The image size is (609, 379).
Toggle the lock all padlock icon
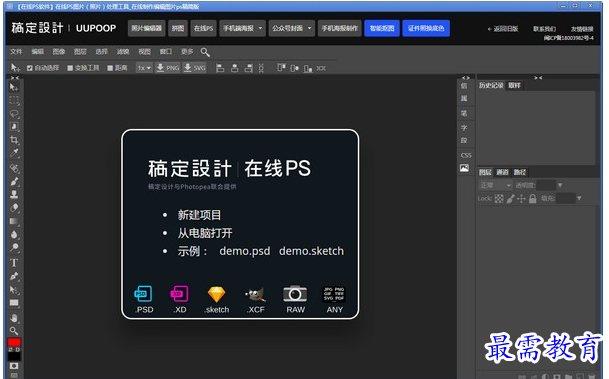(x=532, y=198)
